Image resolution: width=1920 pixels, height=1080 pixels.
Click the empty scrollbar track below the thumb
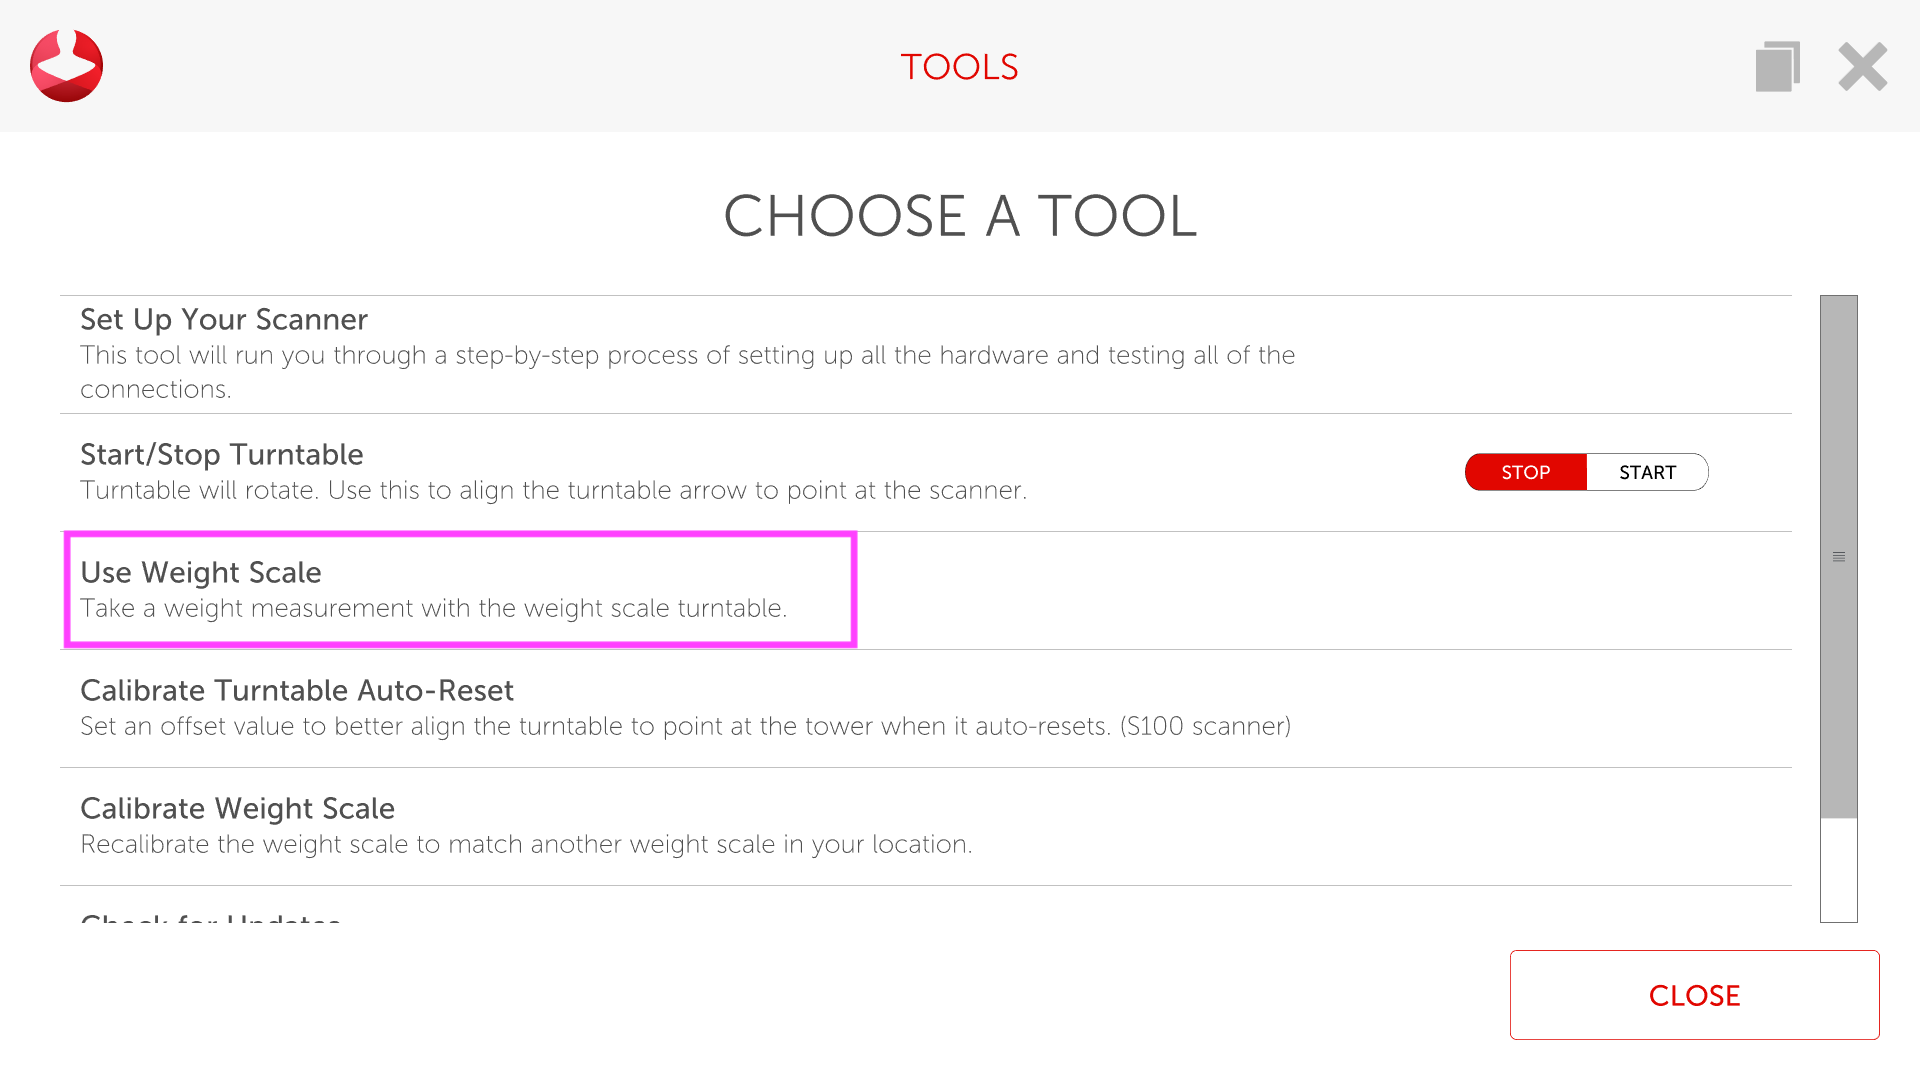tap(1838, 870)
